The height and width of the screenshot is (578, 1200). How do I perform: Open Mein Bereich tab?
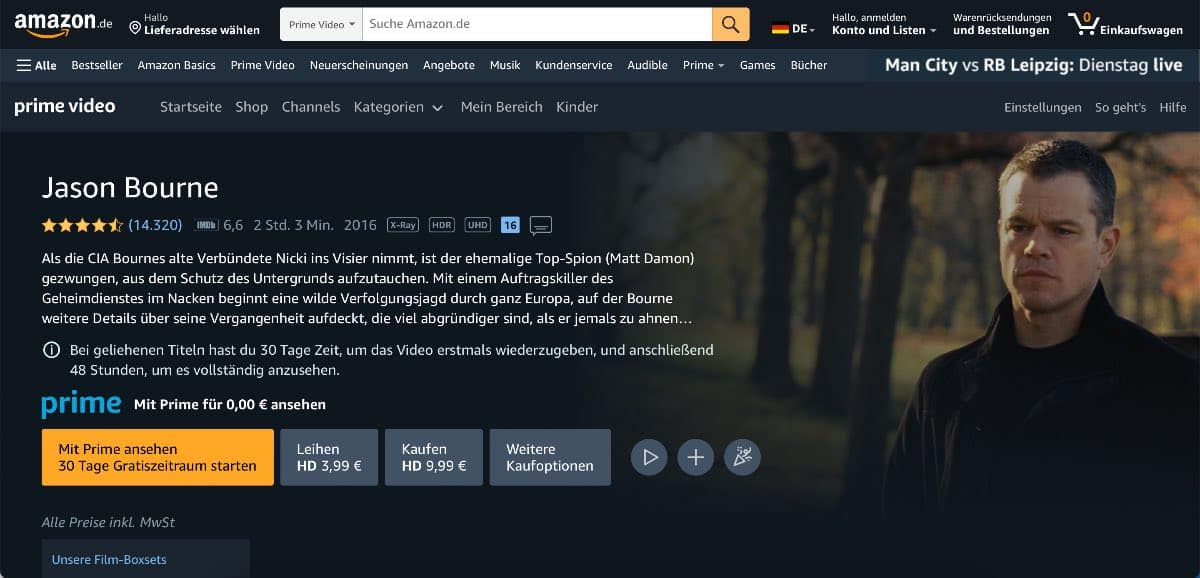(x=502, y=107)
